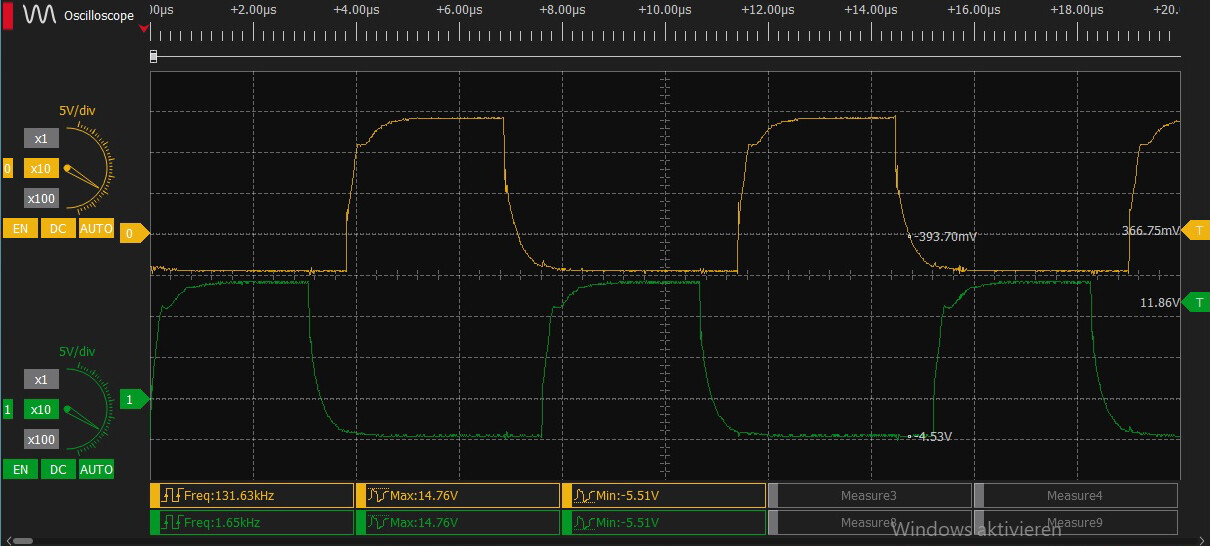Click the -393.70mV cursor readout
The image size is (1210, 546).
coord(946,237)
